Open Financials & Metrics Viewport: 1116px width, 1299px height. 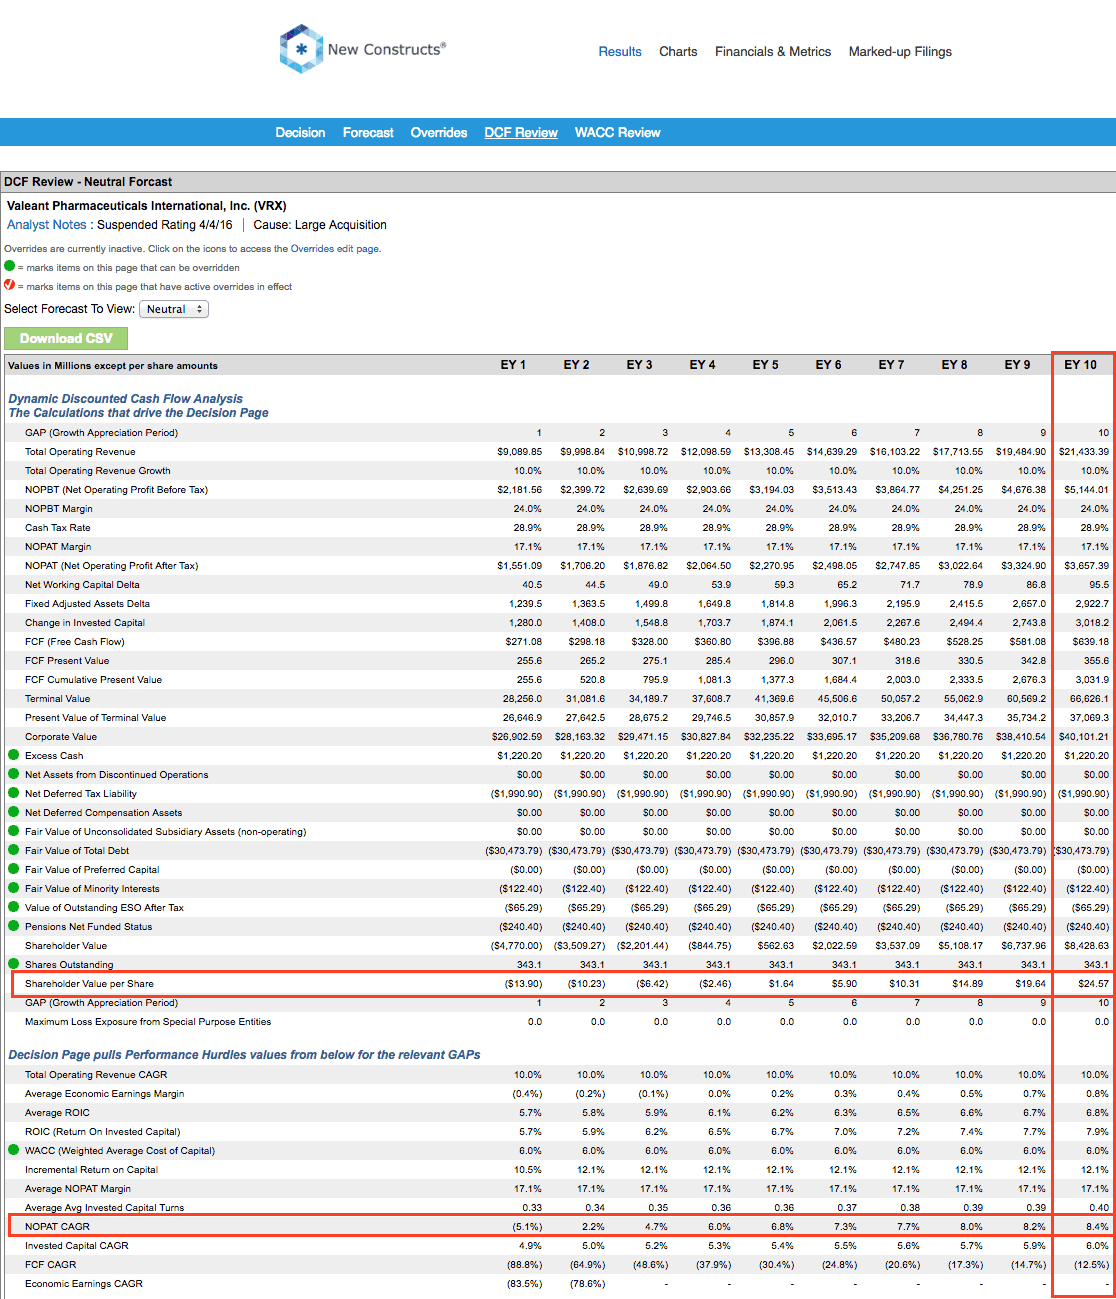773,52
